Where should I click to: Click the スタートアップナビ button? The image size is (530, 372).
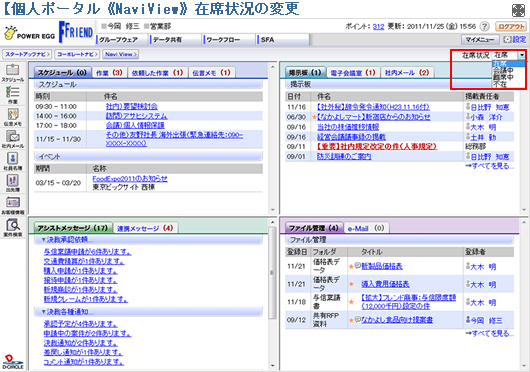[27, 54]
